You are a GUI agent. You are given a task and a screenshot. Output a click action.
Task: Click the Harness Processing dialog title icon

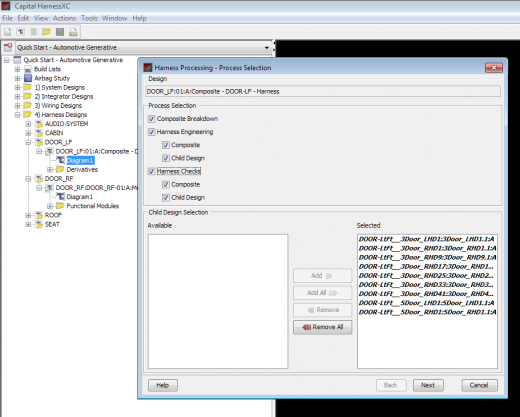(x=148, y=68)
